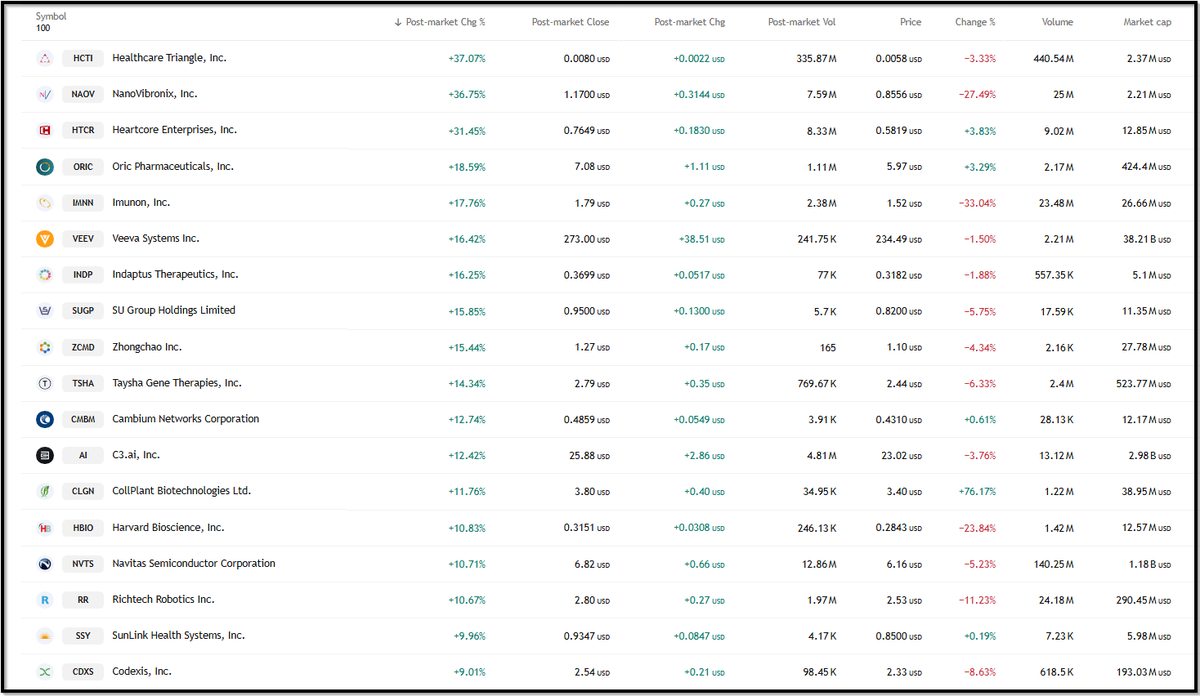Click the Navitas Semiconductor logo icon

pyautogui.click(x=44, y=564)
